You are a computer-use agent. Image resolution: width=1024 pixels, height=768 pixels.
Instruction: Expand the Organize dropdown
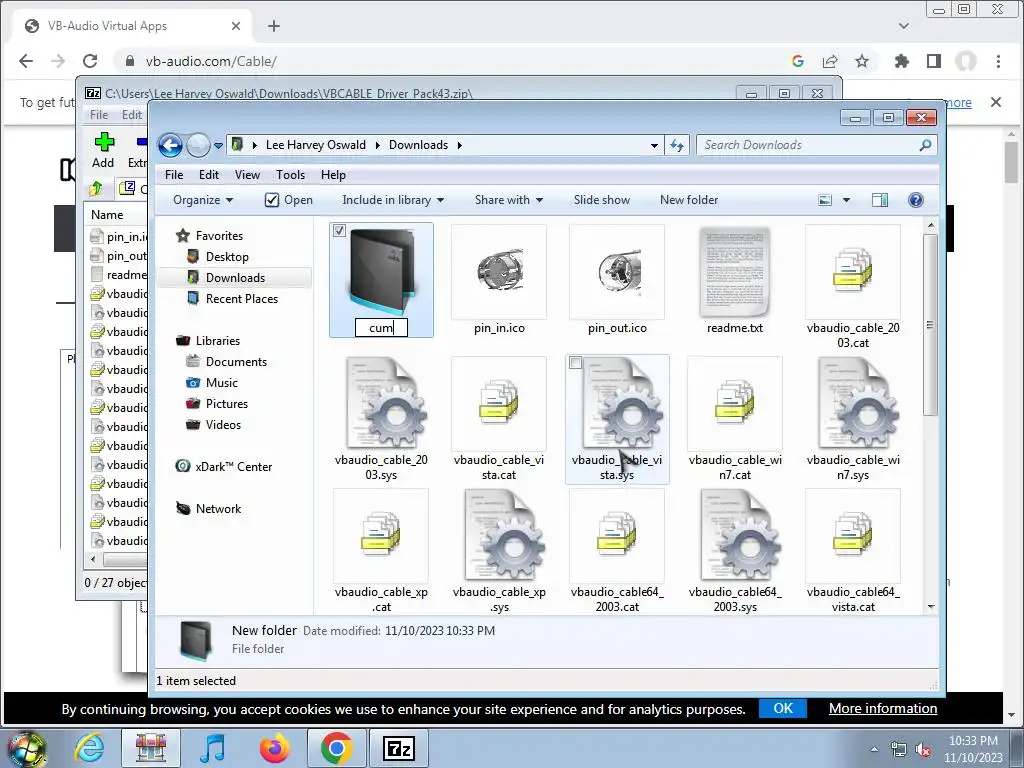click(202, 200)
